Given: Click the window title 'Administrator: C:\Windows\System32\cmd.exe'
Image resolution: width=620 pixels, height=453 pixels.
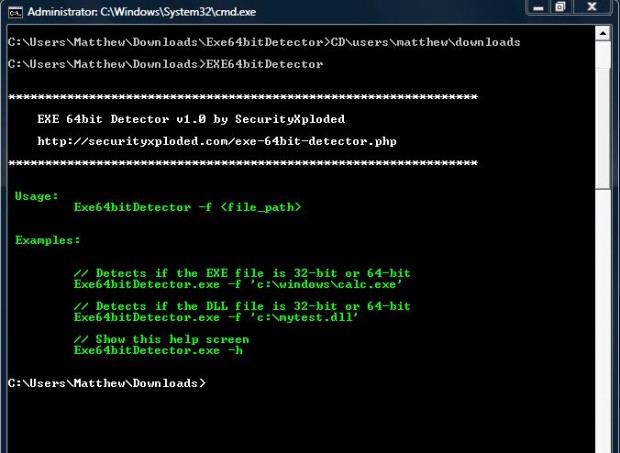Looking at the screenshot, I should [142, 12].
